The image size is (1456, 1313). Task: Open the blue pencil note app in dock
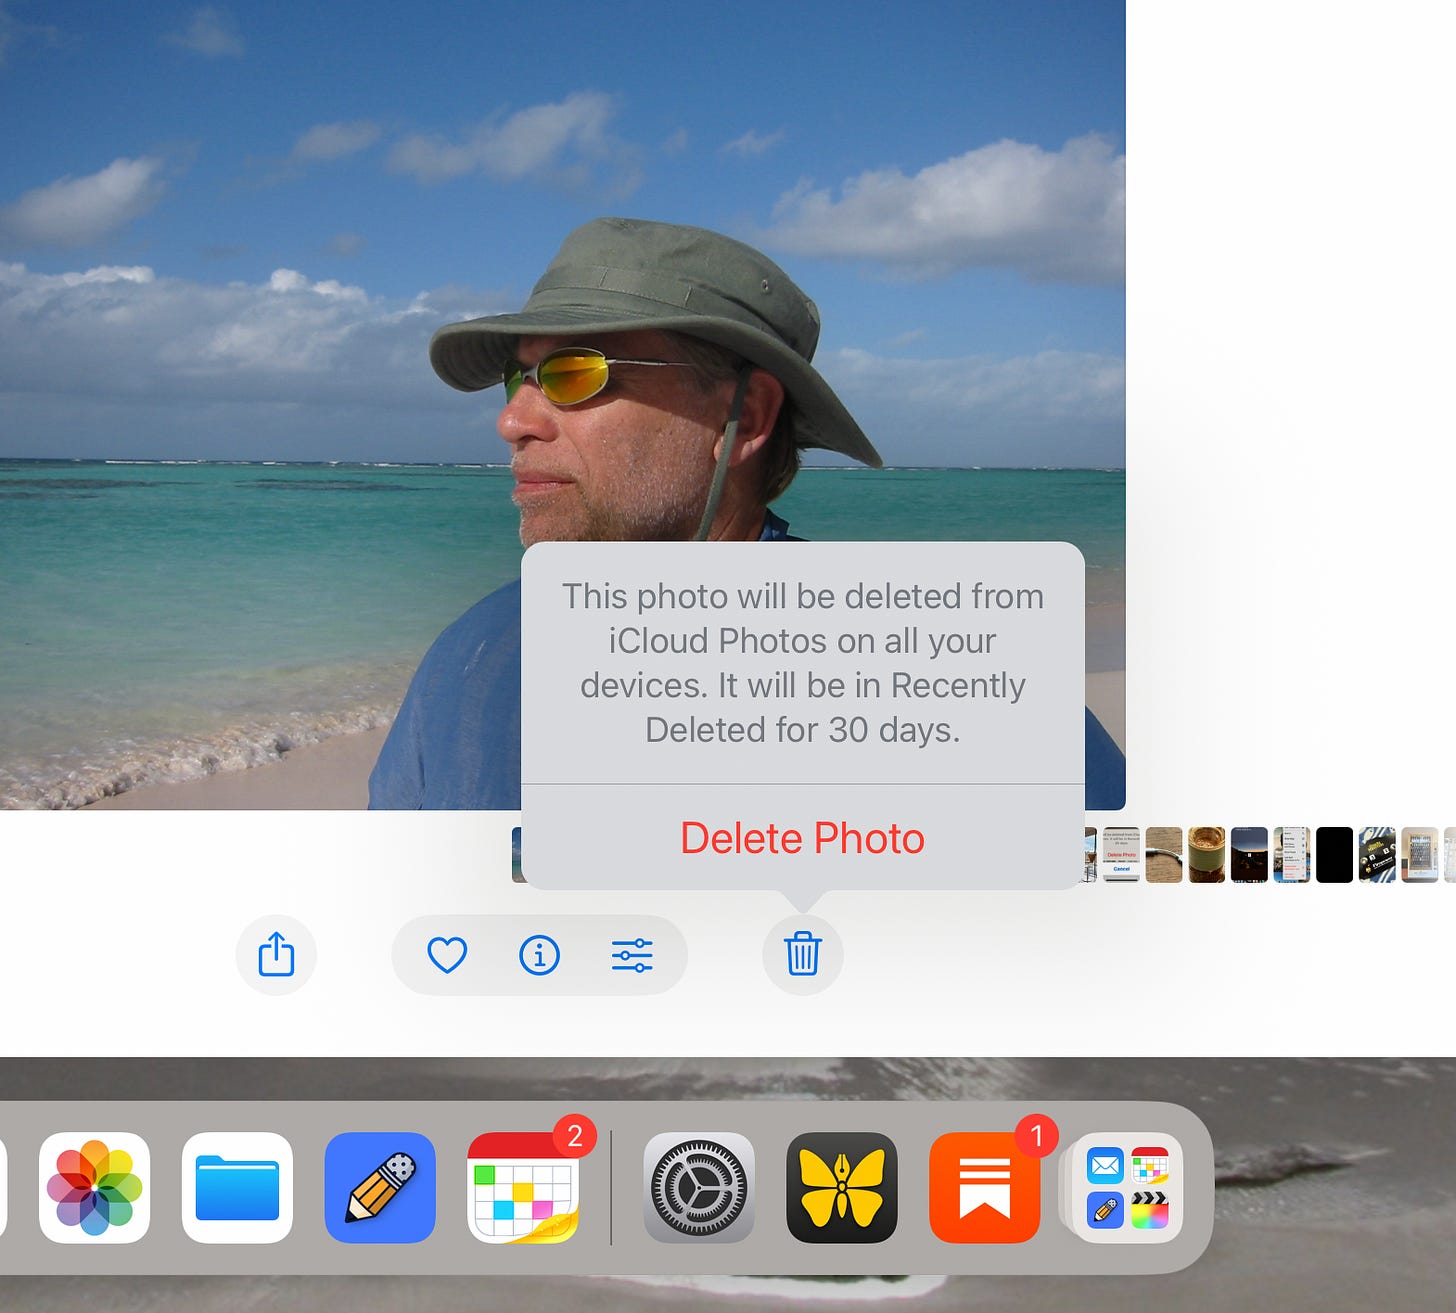point(380,1188)
